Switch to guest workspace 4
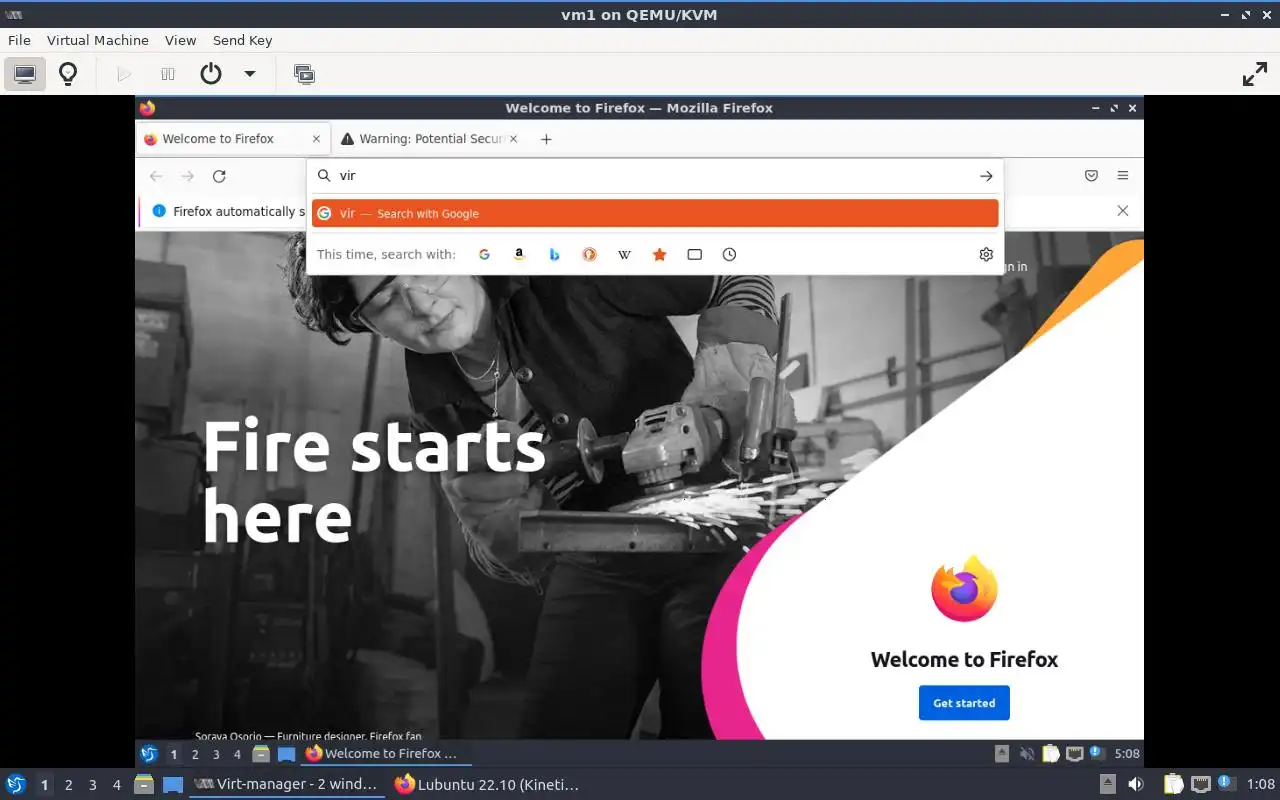Screen dimensions: 1280x800 tap(237, 754)
